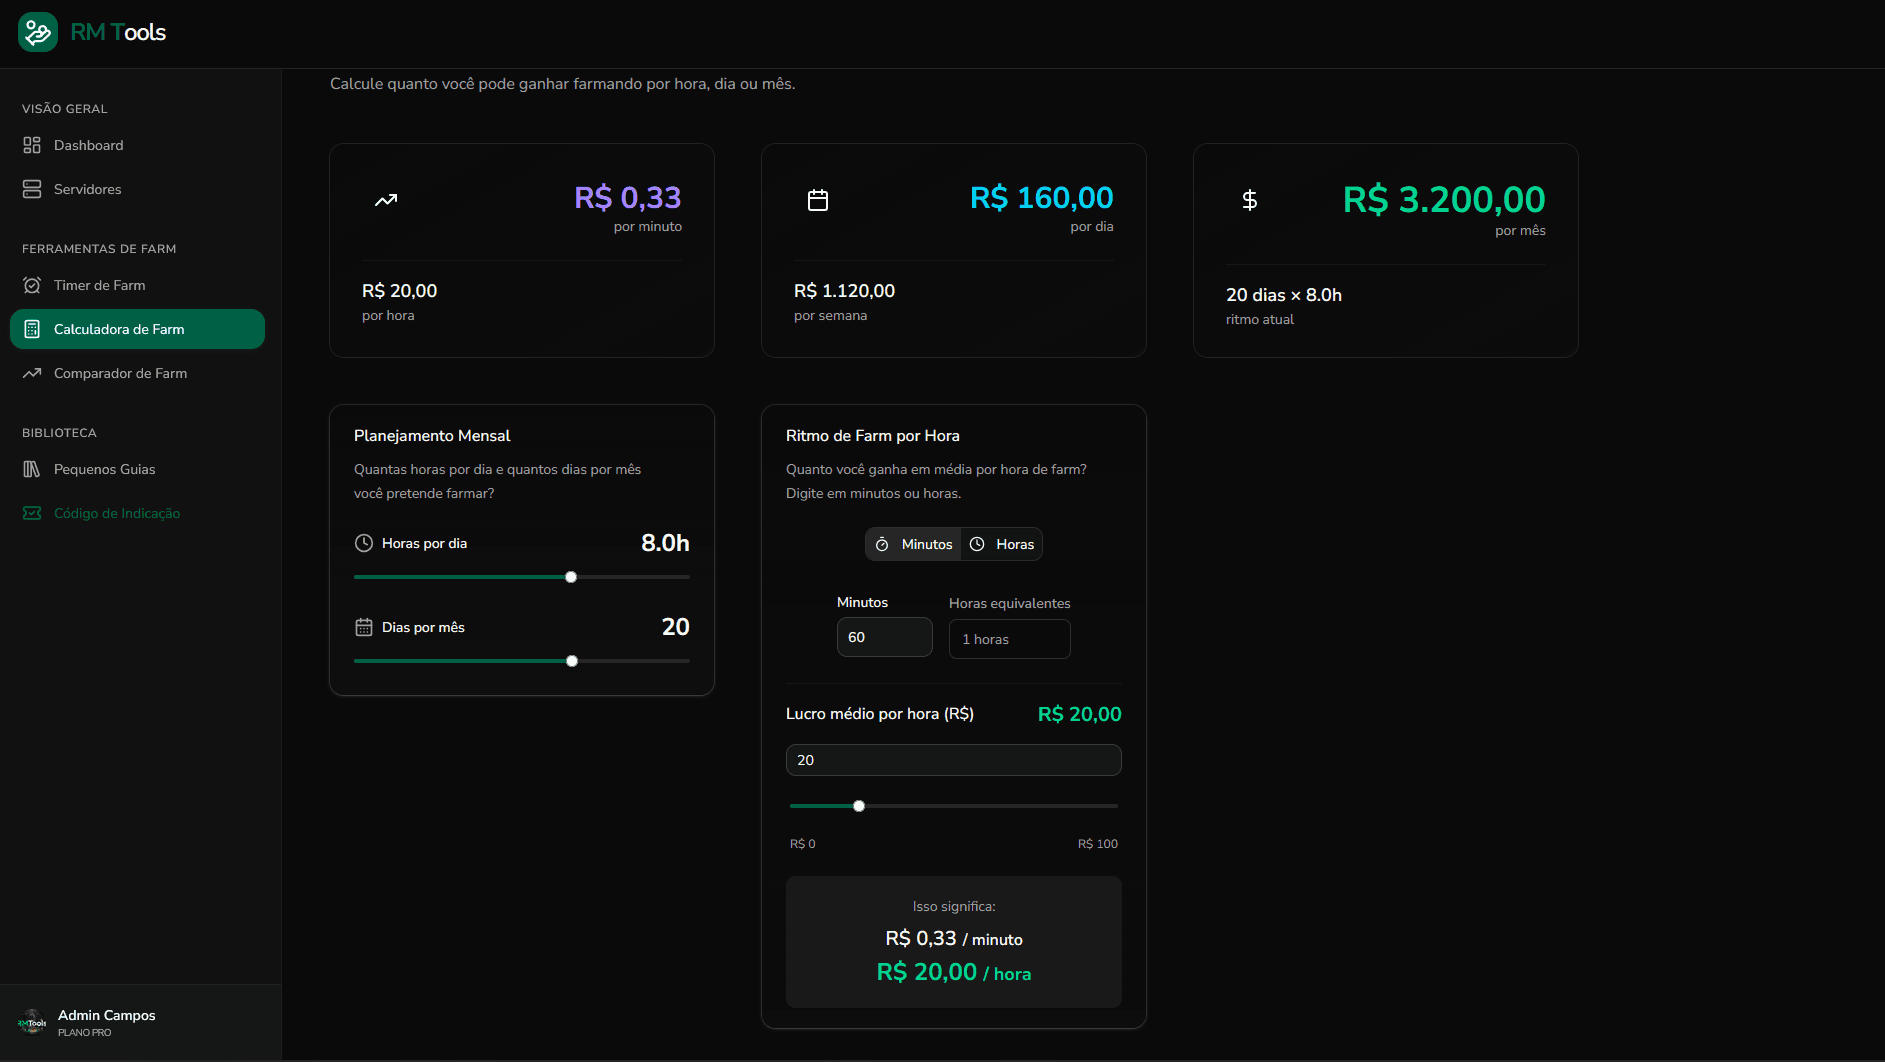Click the dollar icon on the monthly earnings card

(1249, 200)
